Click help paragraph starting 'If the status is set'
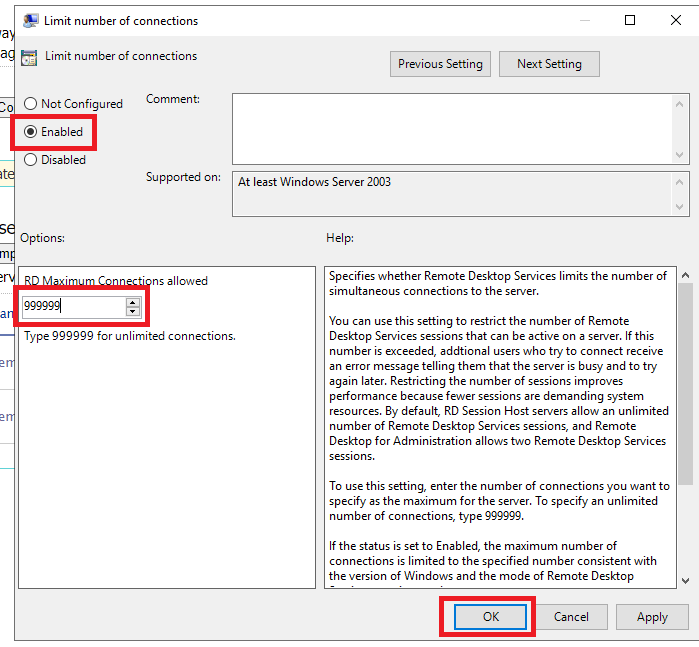Image resolution: width=699 pixels, height=647 pixels. [x=493, y=561]
